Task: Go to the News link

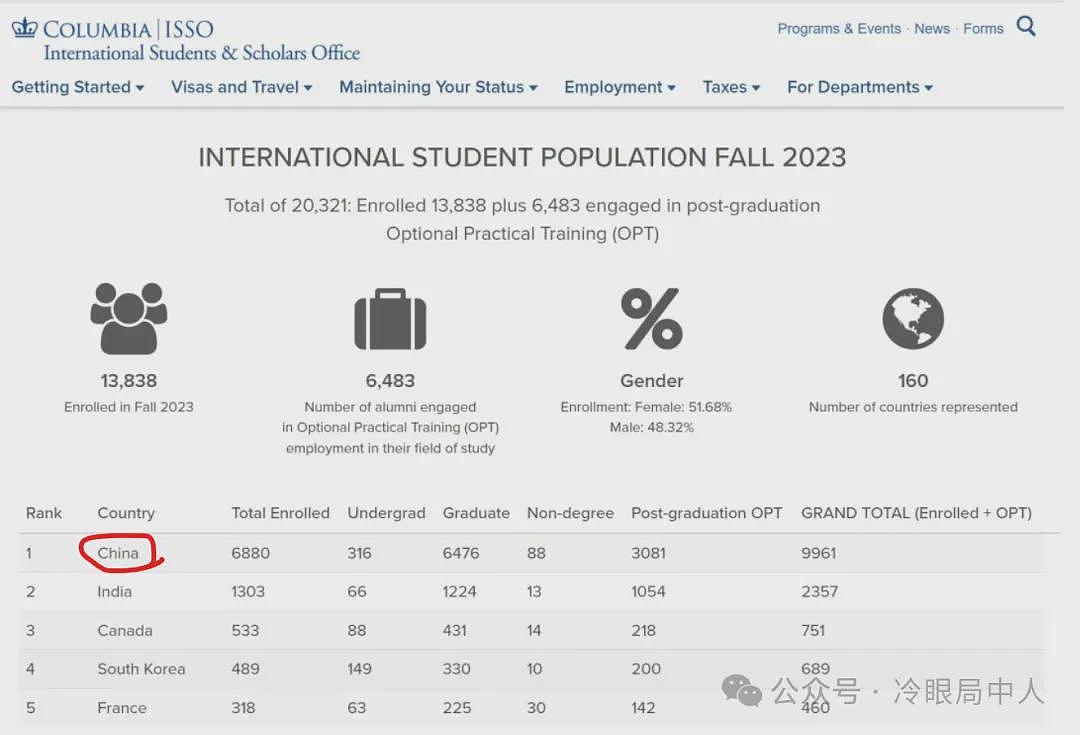Action: tap(932, 28)
